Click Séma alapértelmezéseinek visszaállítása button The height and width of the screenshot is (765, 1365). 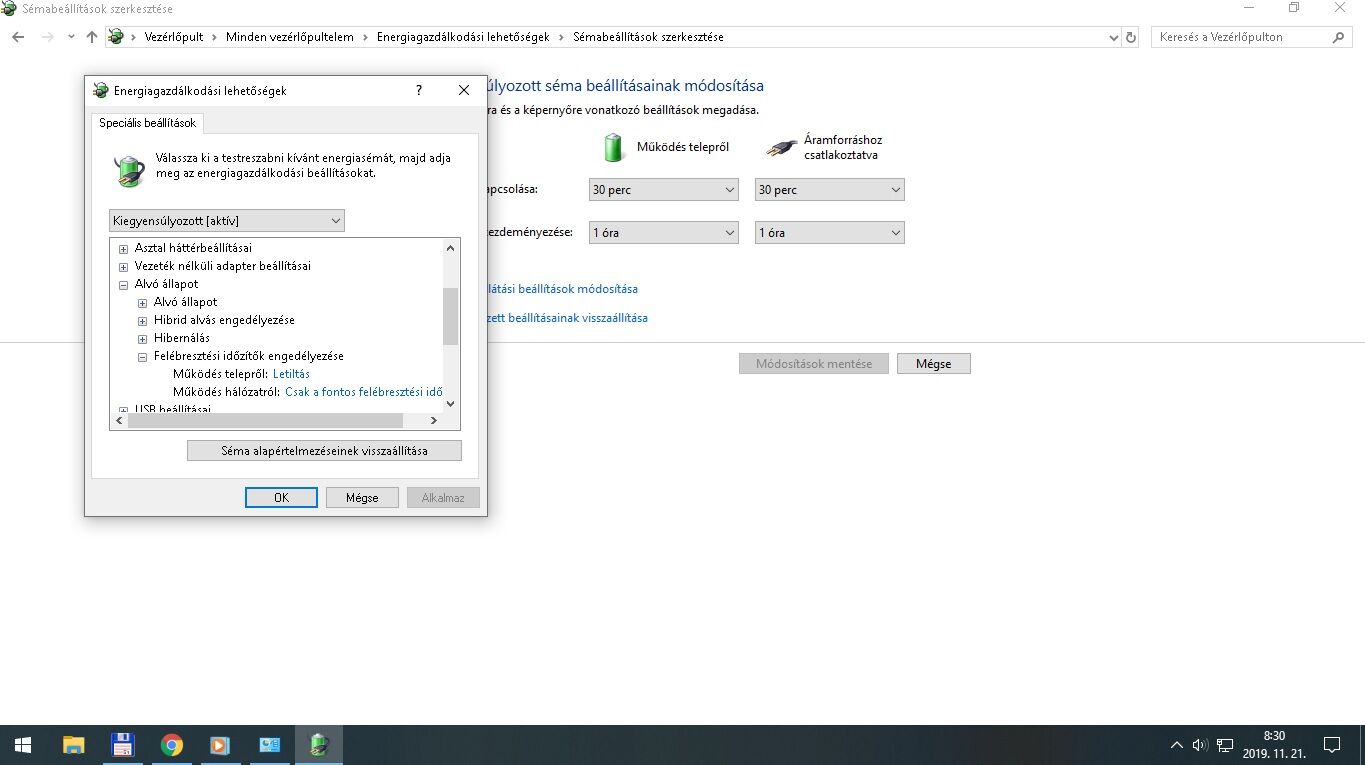point(324,451)
